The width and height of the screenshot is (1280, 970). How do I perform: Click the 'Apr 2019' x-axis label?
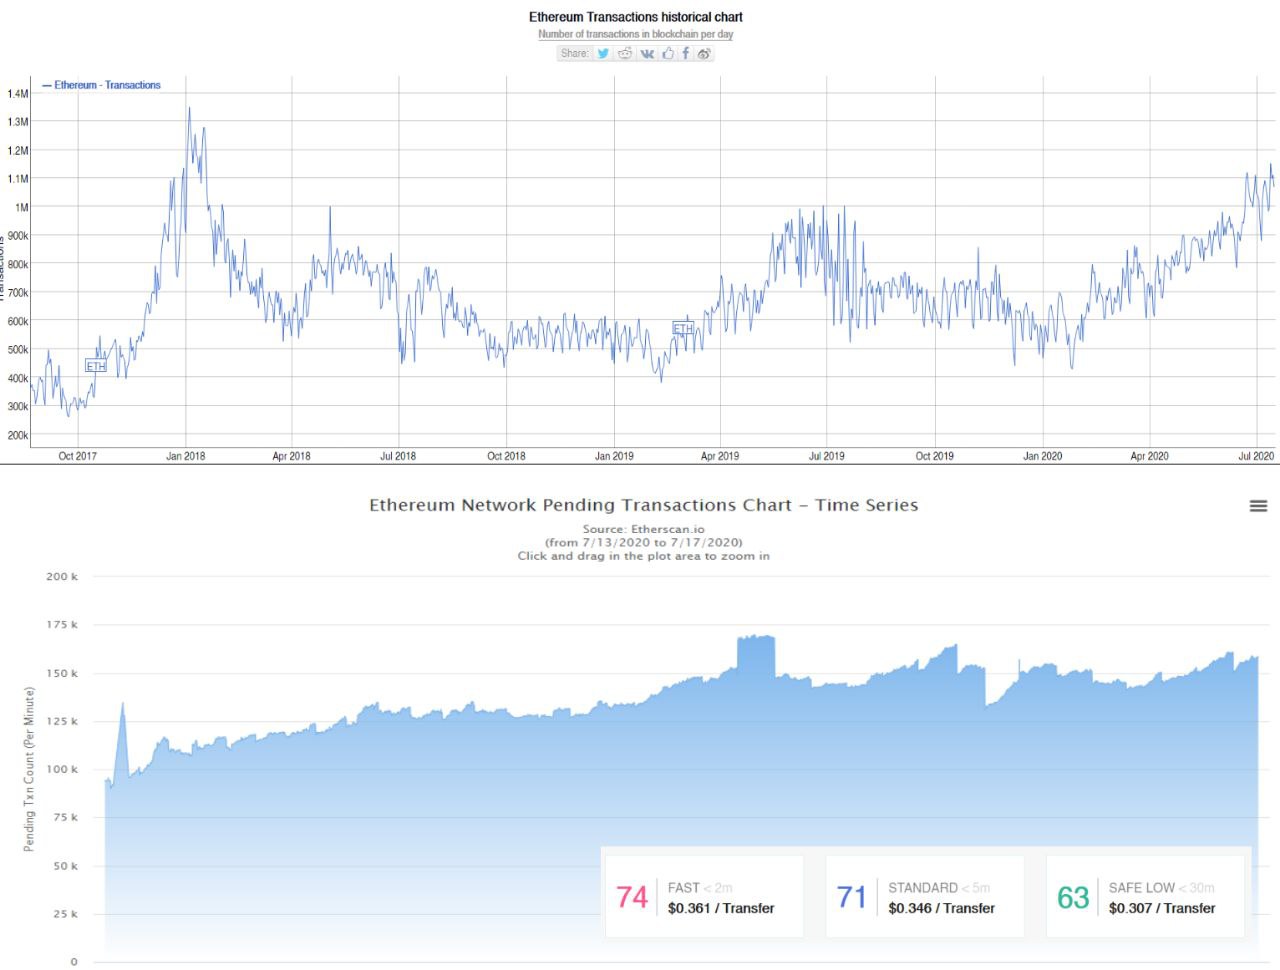click(x=720, y=456)
